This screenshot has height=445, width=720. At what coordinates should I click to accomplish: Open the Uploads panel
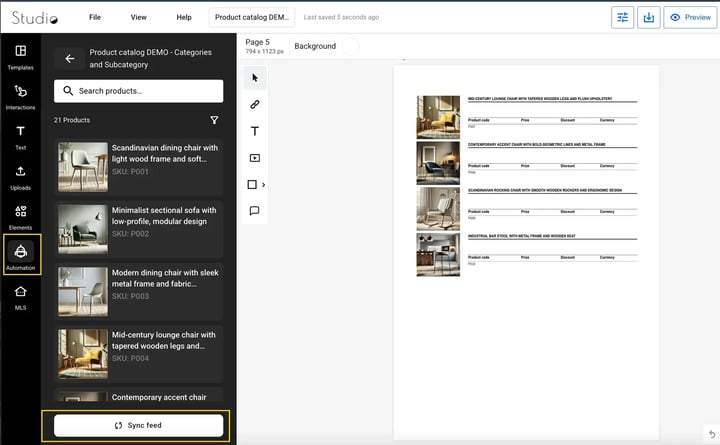(21, 178)
